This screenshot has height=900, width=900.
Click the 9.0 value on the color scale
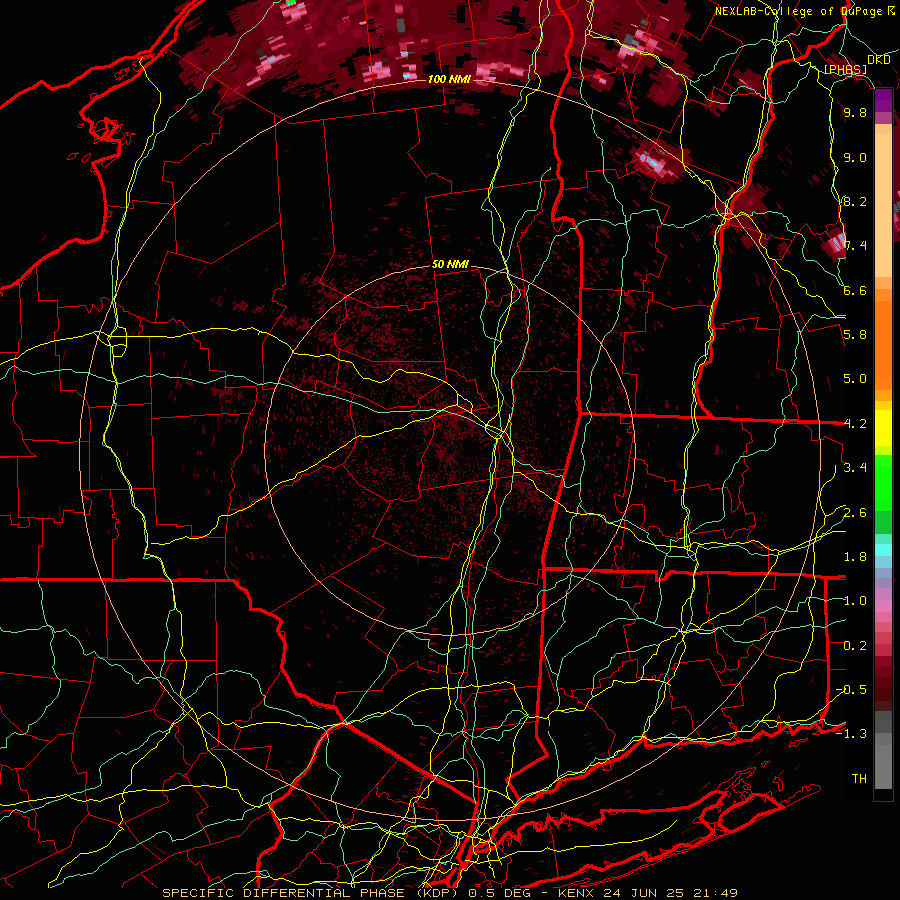coord(855,157)
